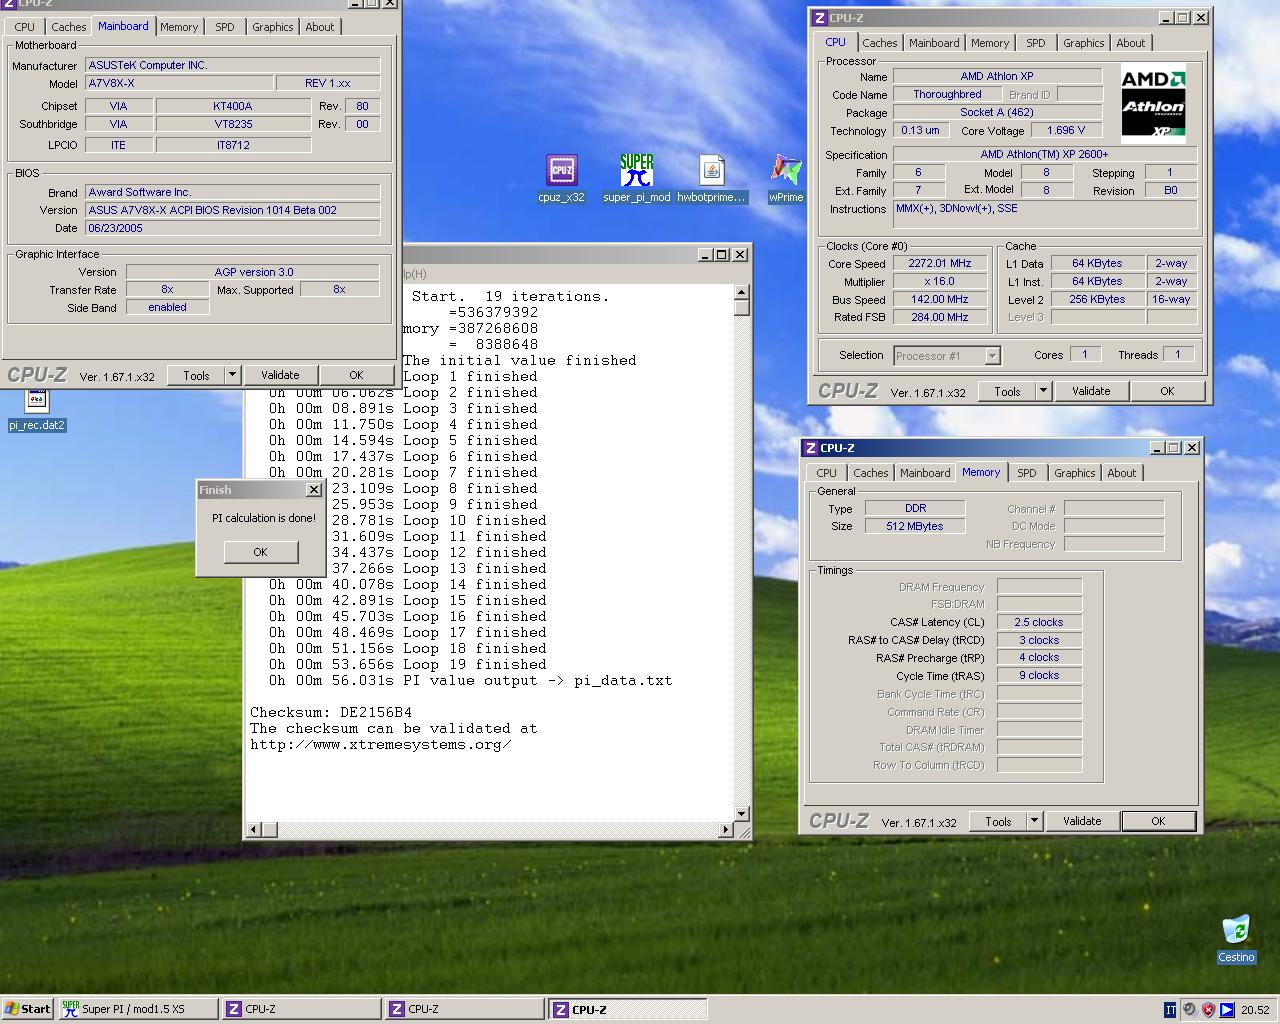Click OK in the CPU-Z CPU window
Screen dimensions: 1280x1024
click(x=1167, y=391)
